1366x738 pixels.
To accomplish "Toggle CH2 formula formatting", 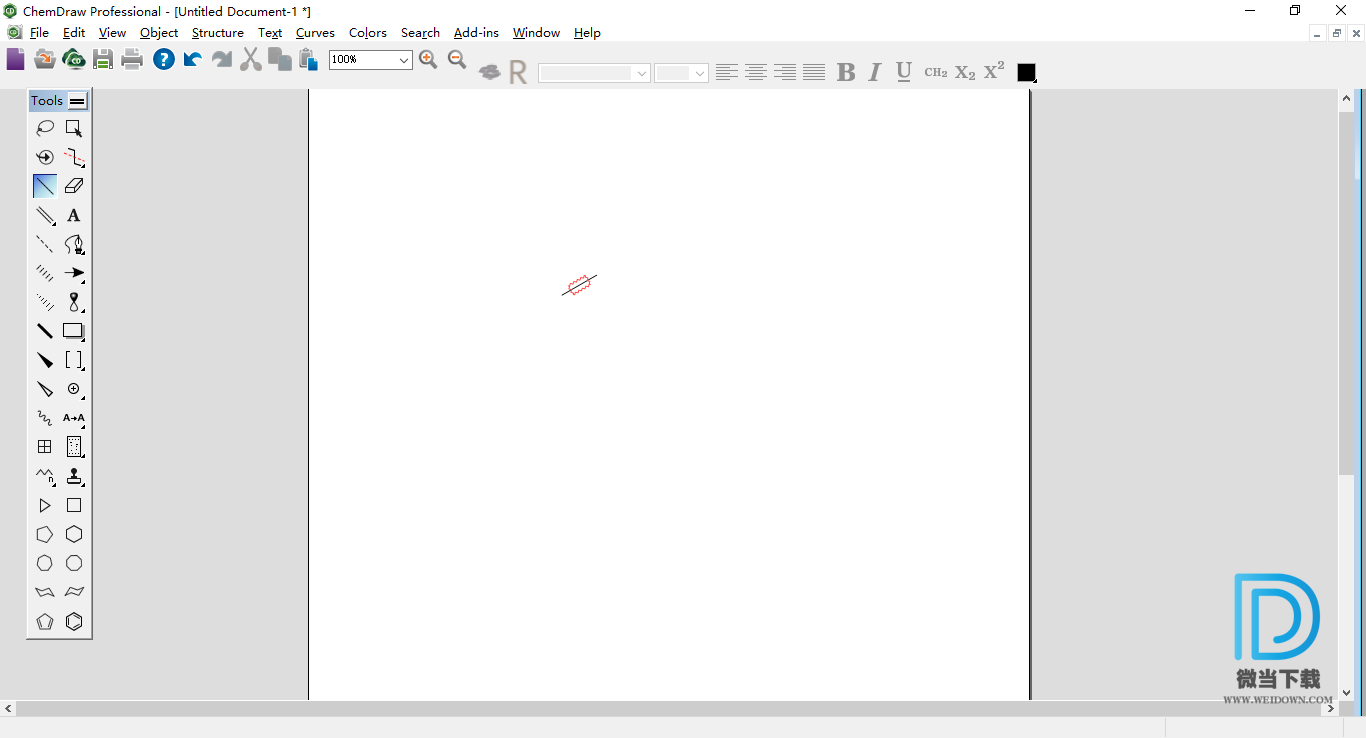I will pyautogui.click(x=936, y=72).
